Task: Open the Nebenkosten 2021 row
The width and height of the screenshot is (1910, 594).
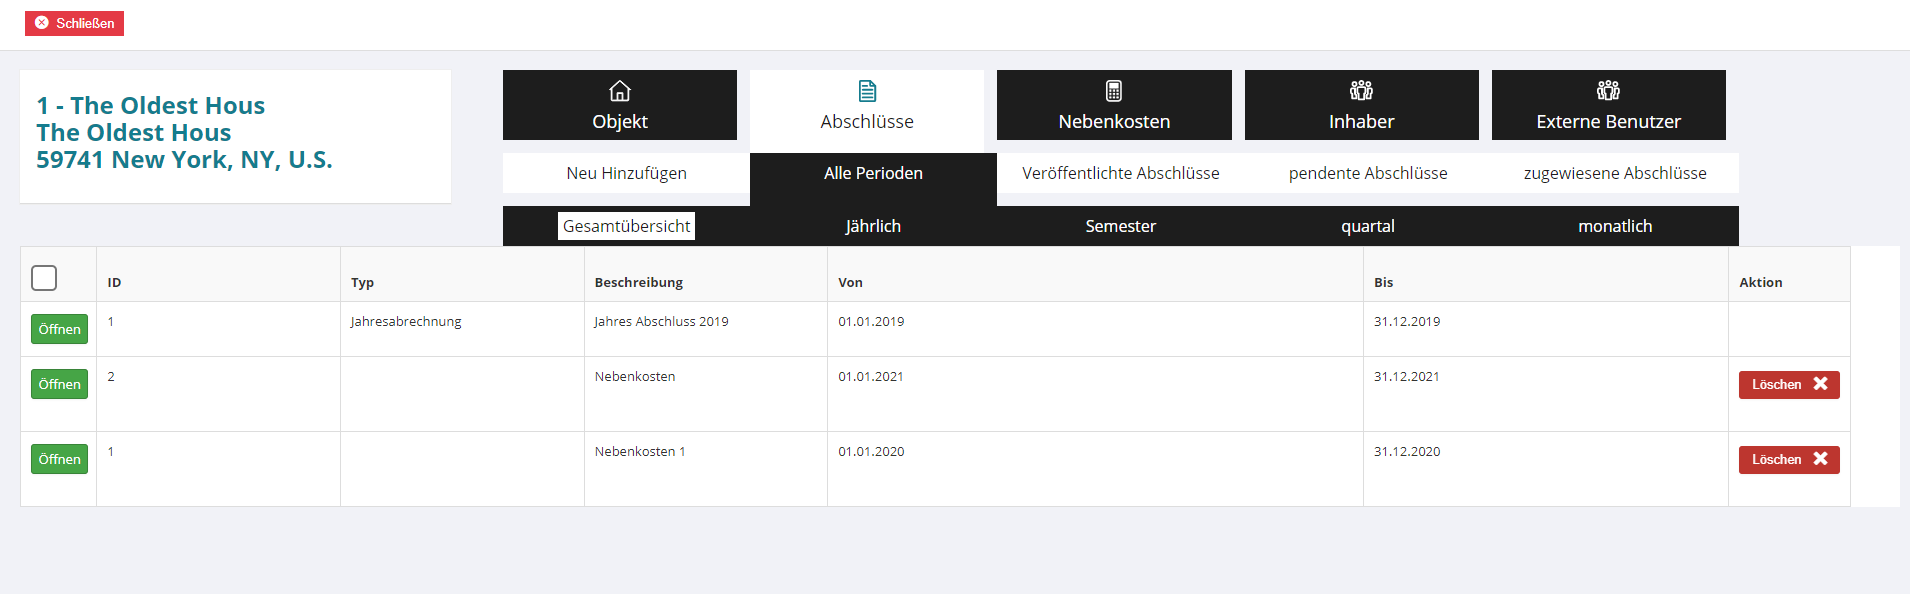Action: [x=59, y=384]
